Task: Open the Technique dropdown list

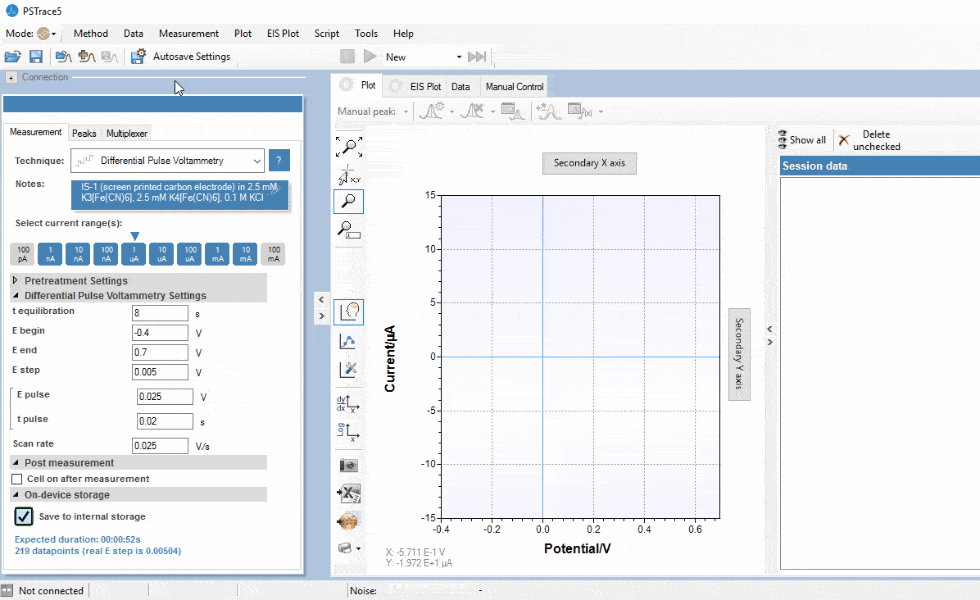Action: [167, 160]
